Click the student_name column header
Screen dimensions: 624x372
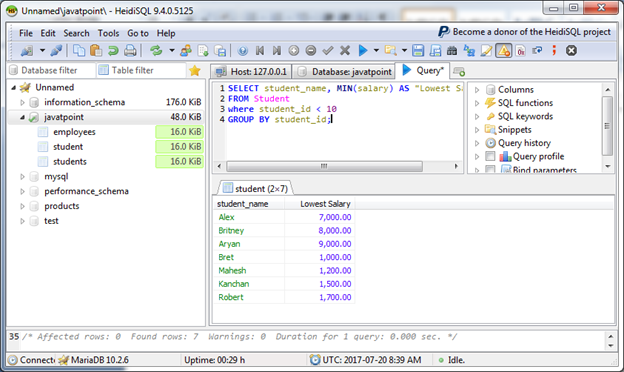point(249,204)
